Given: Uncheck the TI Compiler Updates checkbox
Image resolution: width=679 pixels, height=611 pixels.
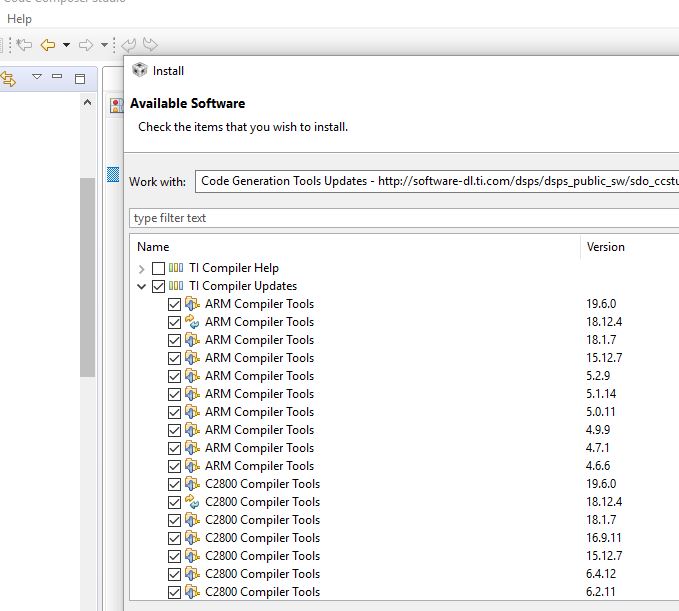Looking at the screenshot, I should 158,286.
